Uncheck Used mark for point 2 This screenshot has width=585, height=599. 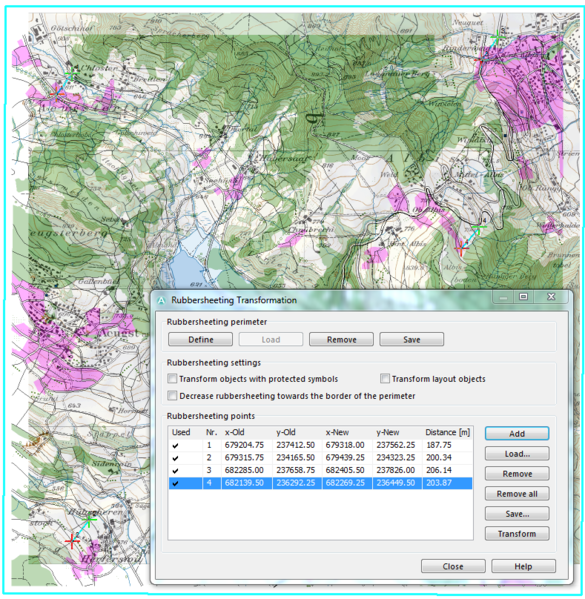(x=175, y=458)
